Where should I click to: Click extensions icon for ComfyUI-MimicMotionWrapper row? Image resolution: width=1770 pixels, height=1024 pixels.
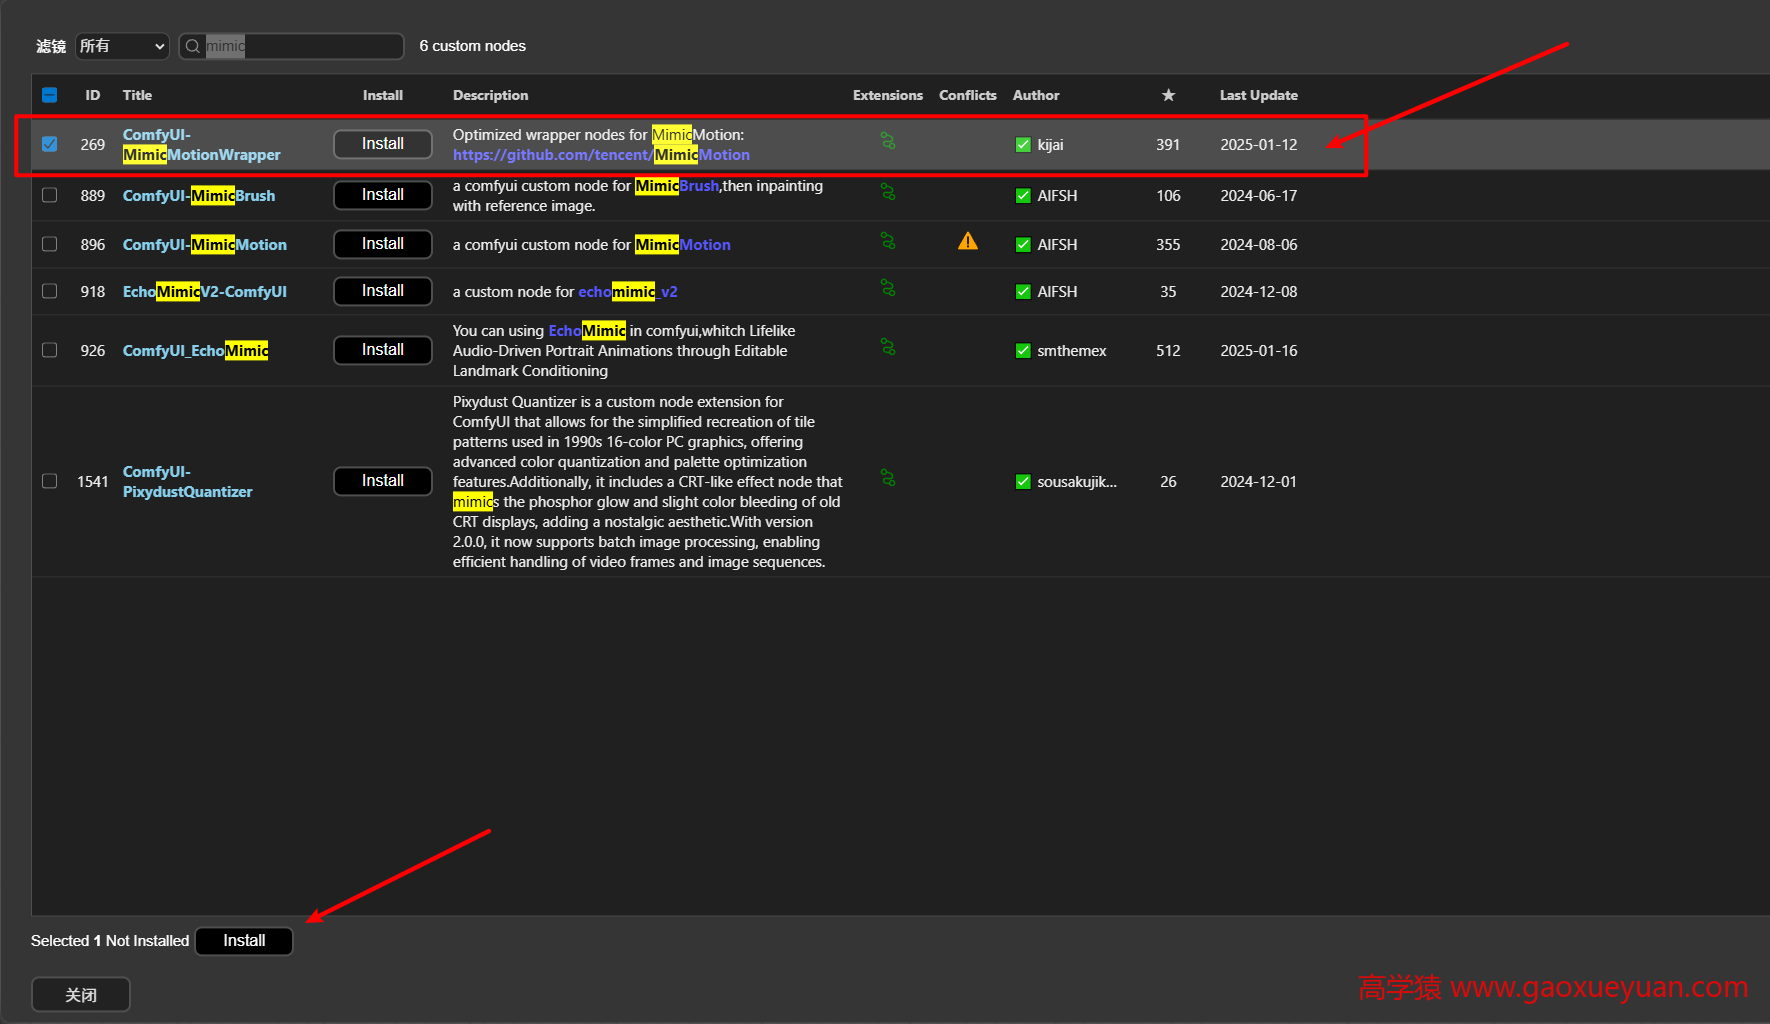(887, 141)
